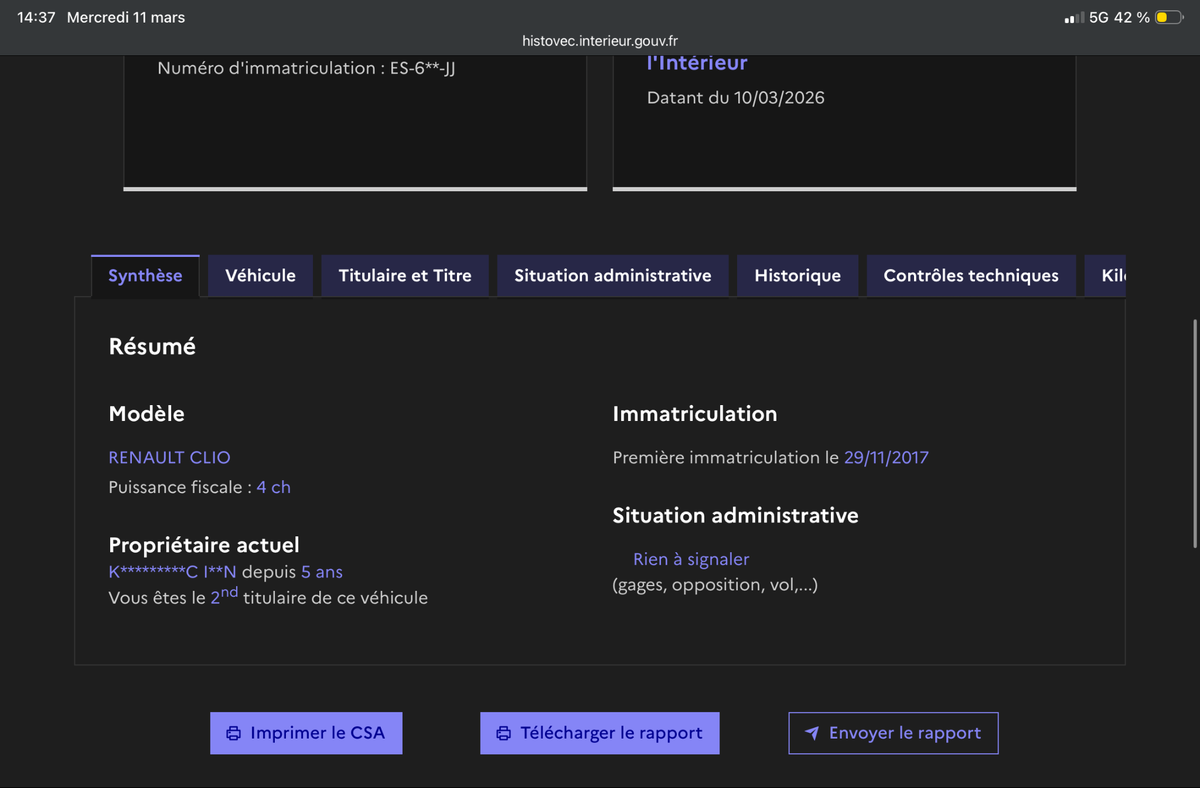Click the partially visible Kil tab
The height and width of the screenshot is (788, 1200).
1112,276
